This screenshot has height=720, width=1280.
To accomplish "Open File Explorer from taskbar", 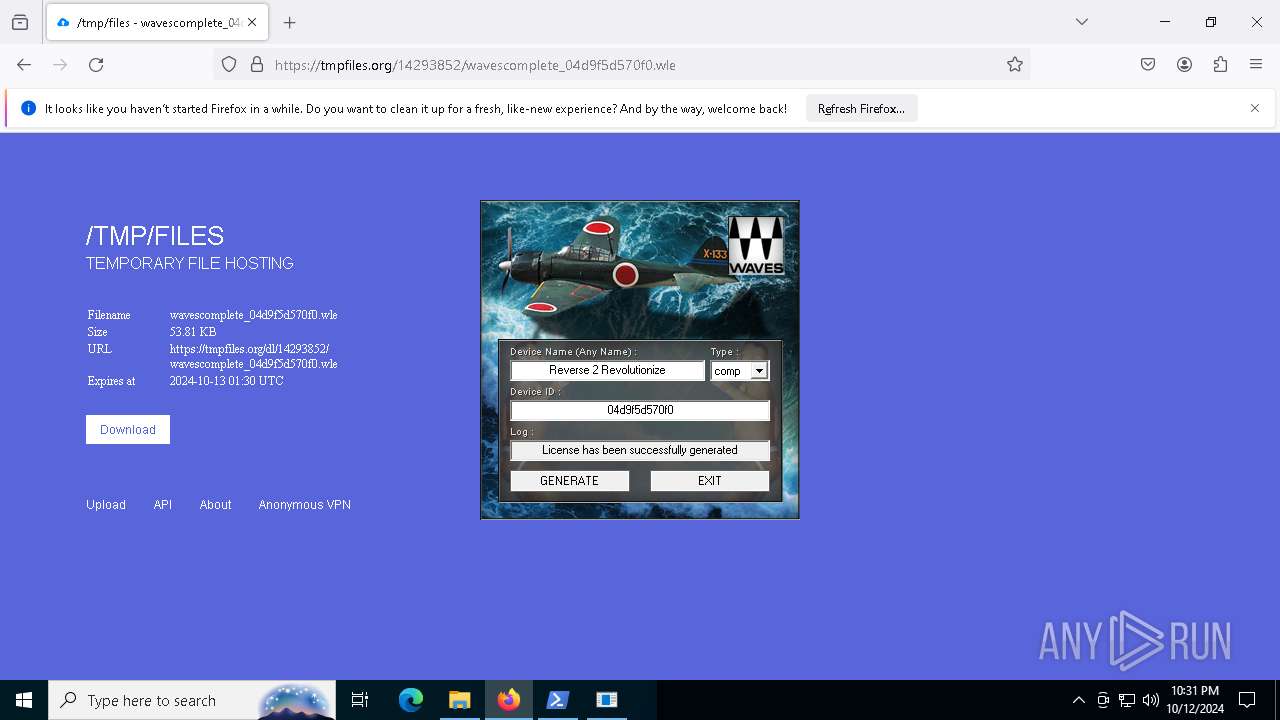I will pos(459,700).
